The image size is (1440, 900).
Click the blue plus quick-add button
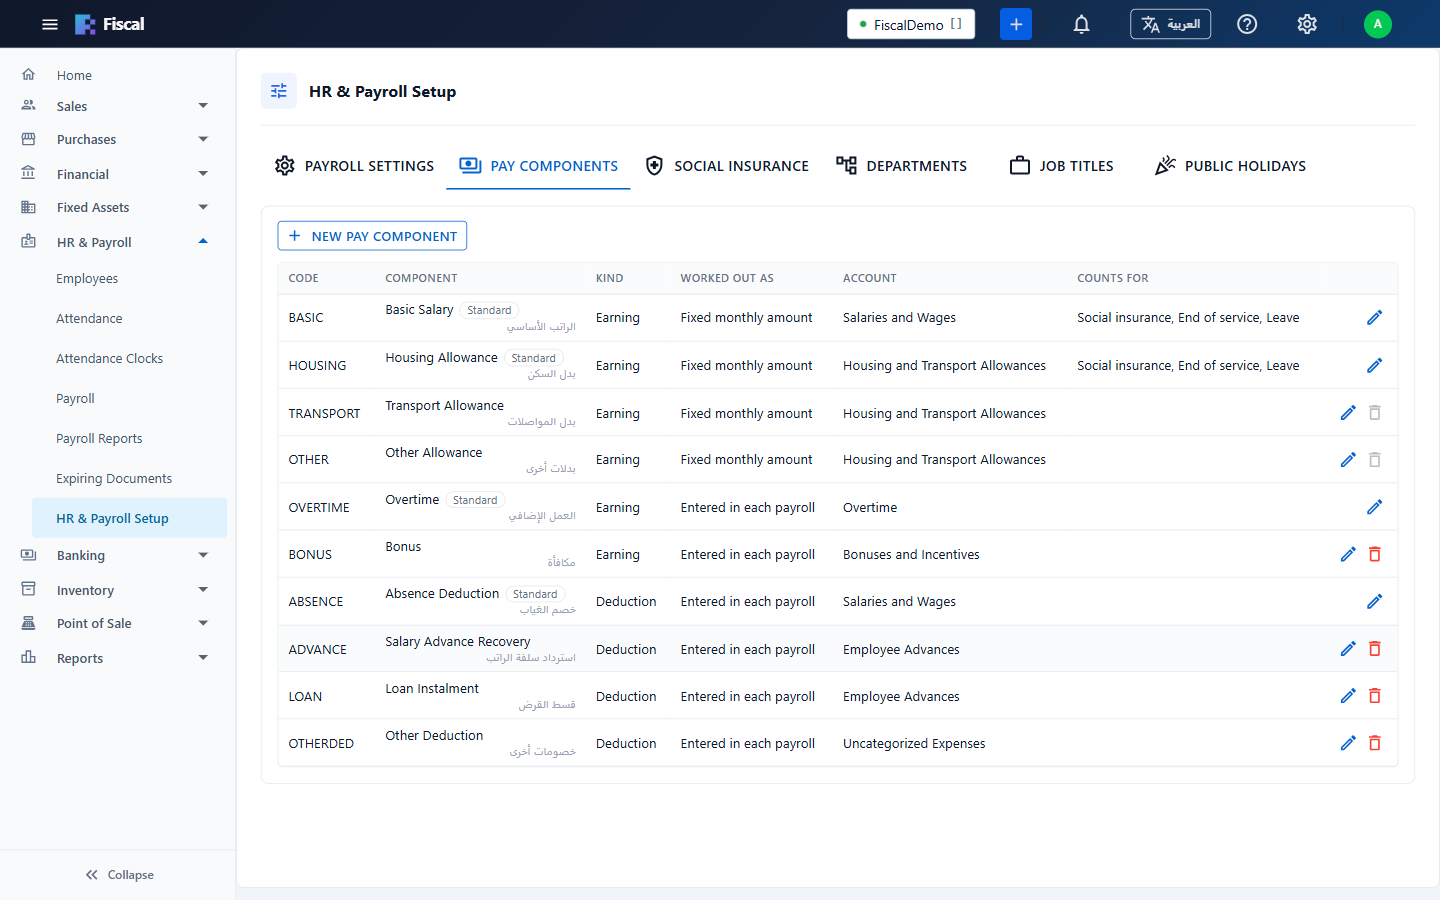click(x=1016, y=24)
